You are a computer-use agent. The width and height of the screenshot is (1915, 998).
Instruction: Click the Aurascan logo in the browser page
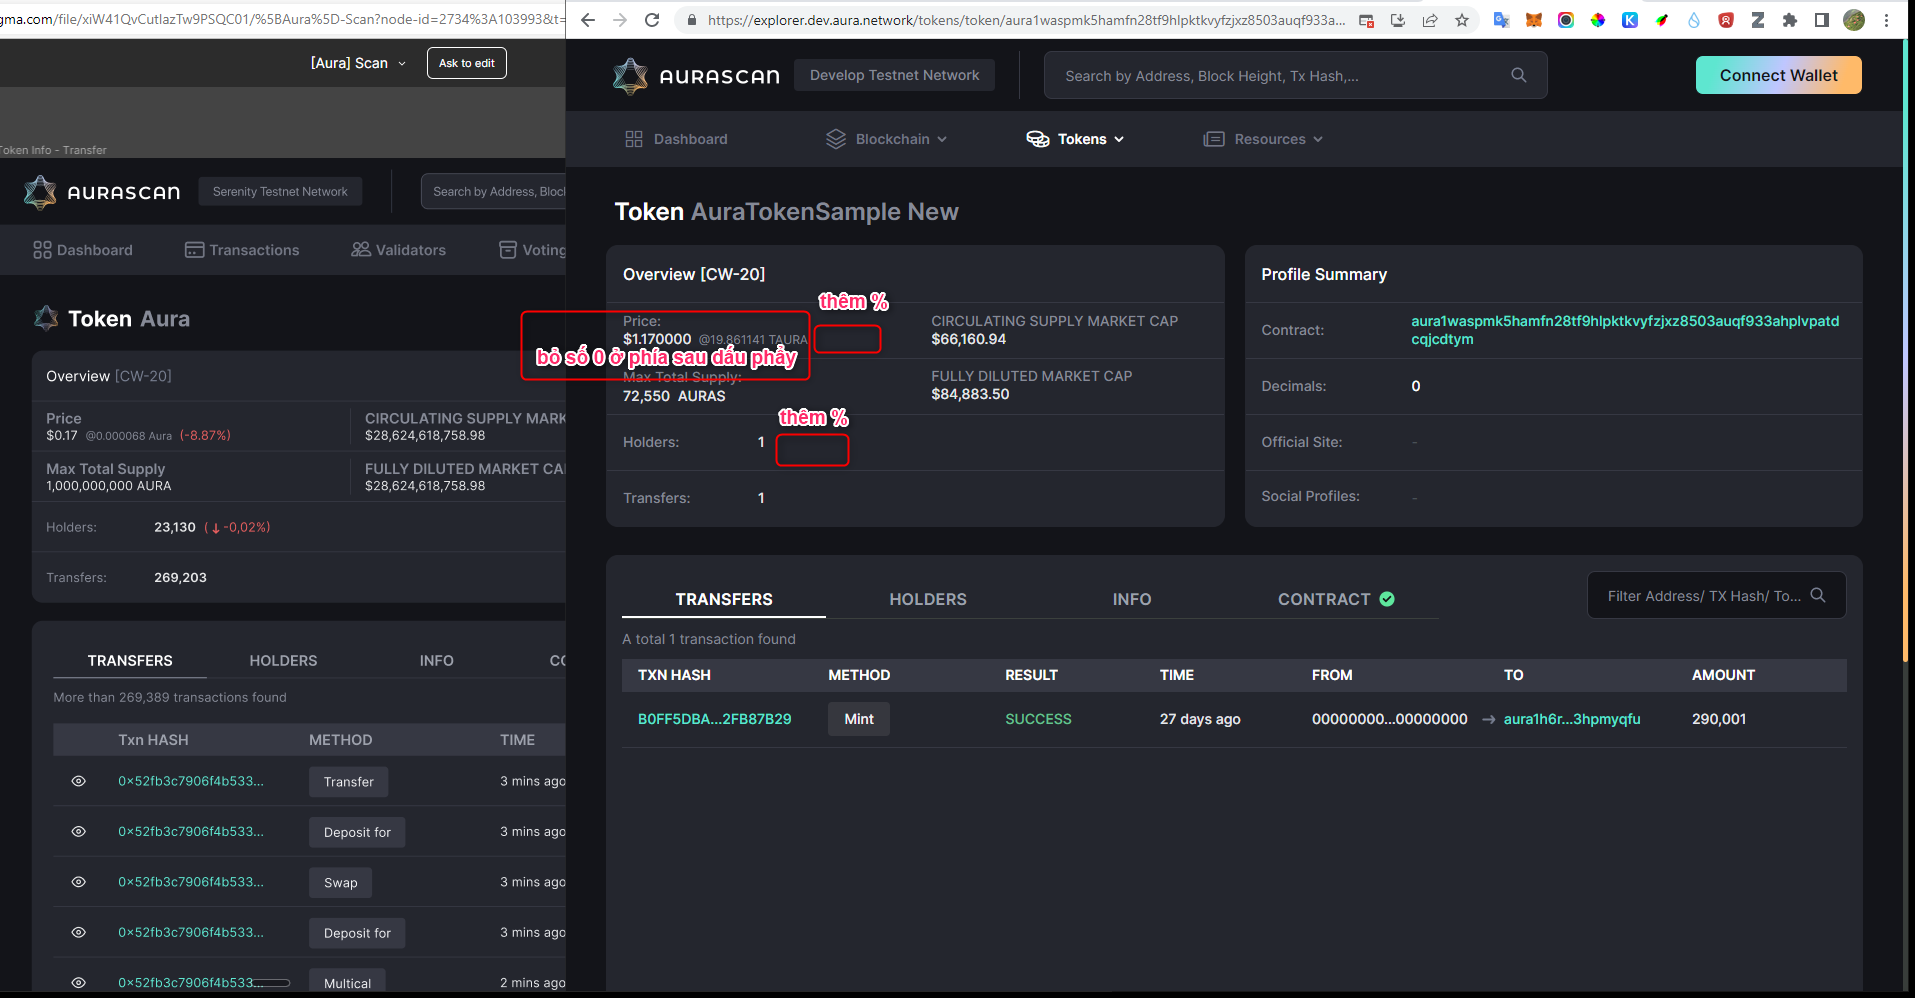pyautogui.click(x=696, y=76)
